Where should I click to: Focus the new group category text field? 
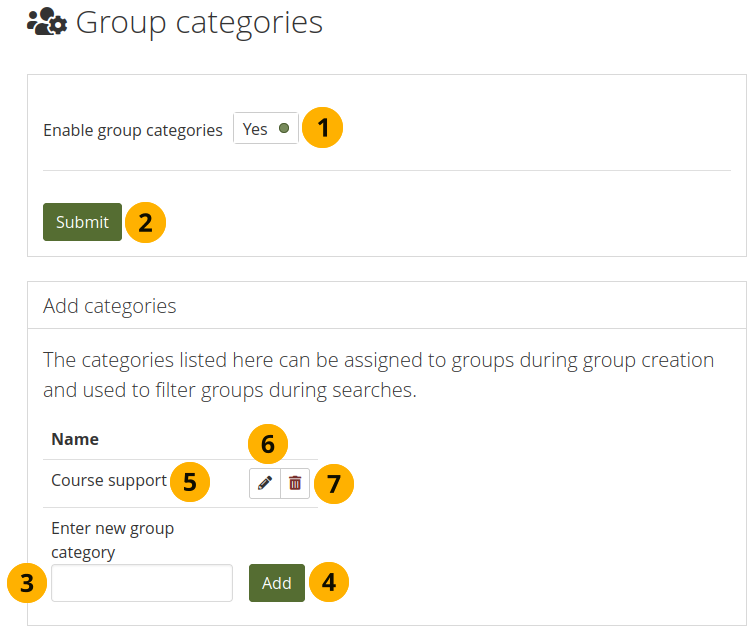coord(142,583)
